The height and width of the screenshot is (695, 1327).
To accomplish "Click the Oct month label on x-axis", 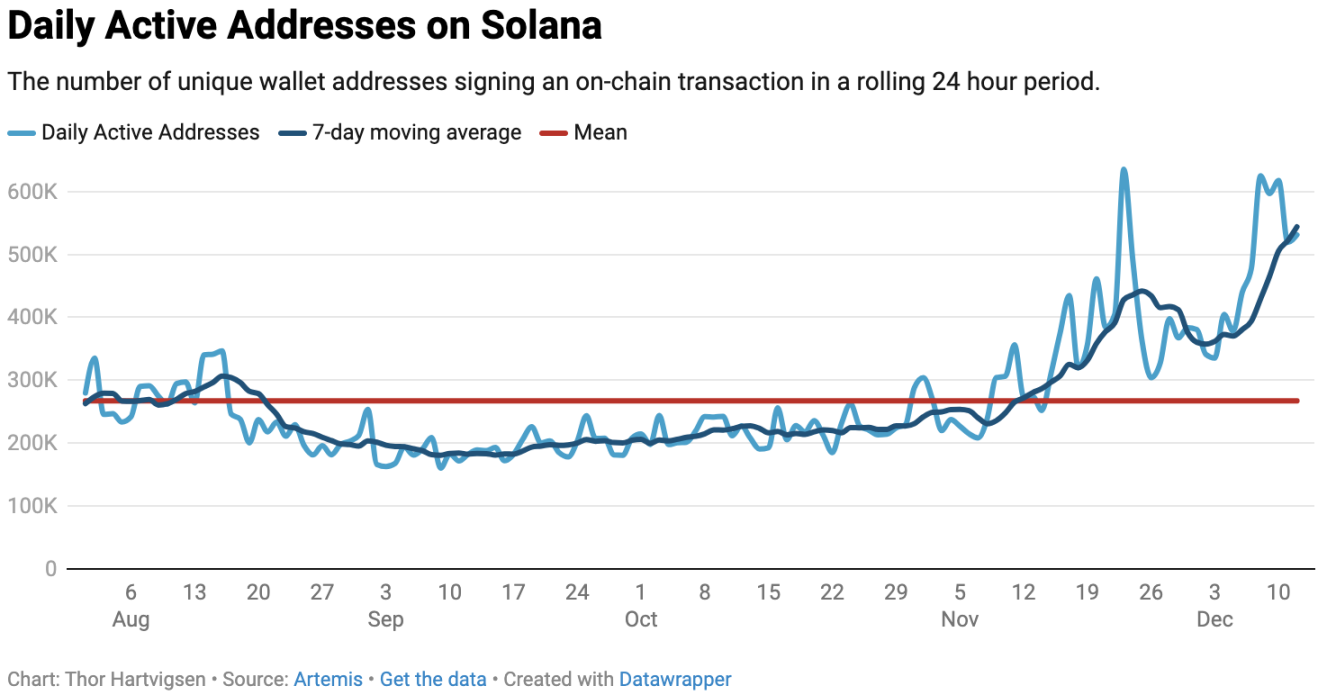I will (641, 620).
